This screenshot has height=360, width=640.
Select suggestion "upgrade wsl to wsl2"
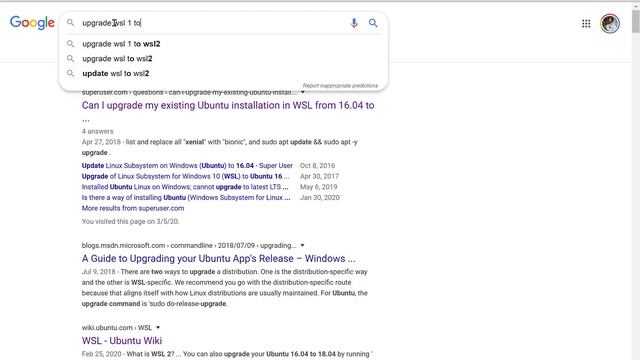coord(224,58)
